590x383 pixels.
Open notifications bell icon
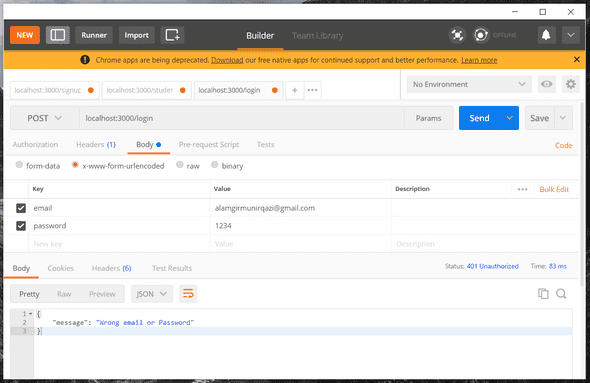pyautogui.click(x=546, y=35)
